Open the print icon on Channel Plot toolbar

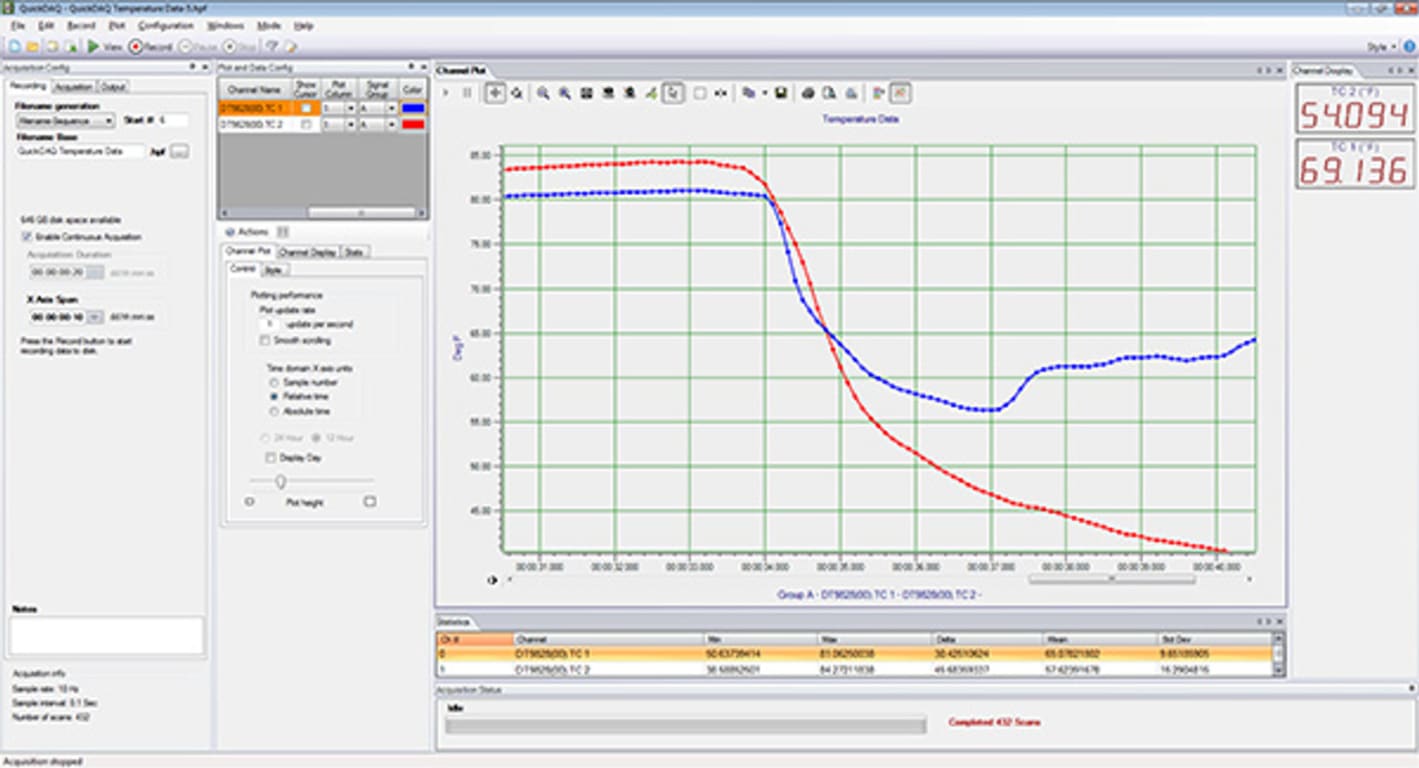click(808, 93)
